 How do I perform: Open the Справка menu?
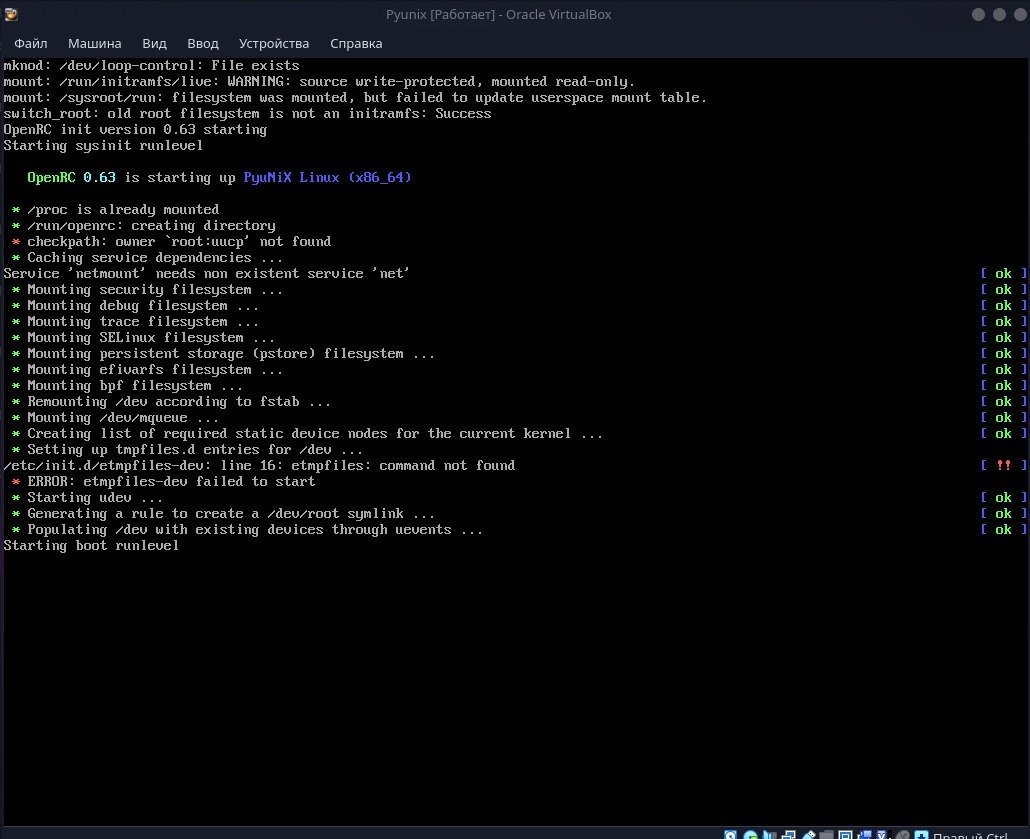click(356, 43)
